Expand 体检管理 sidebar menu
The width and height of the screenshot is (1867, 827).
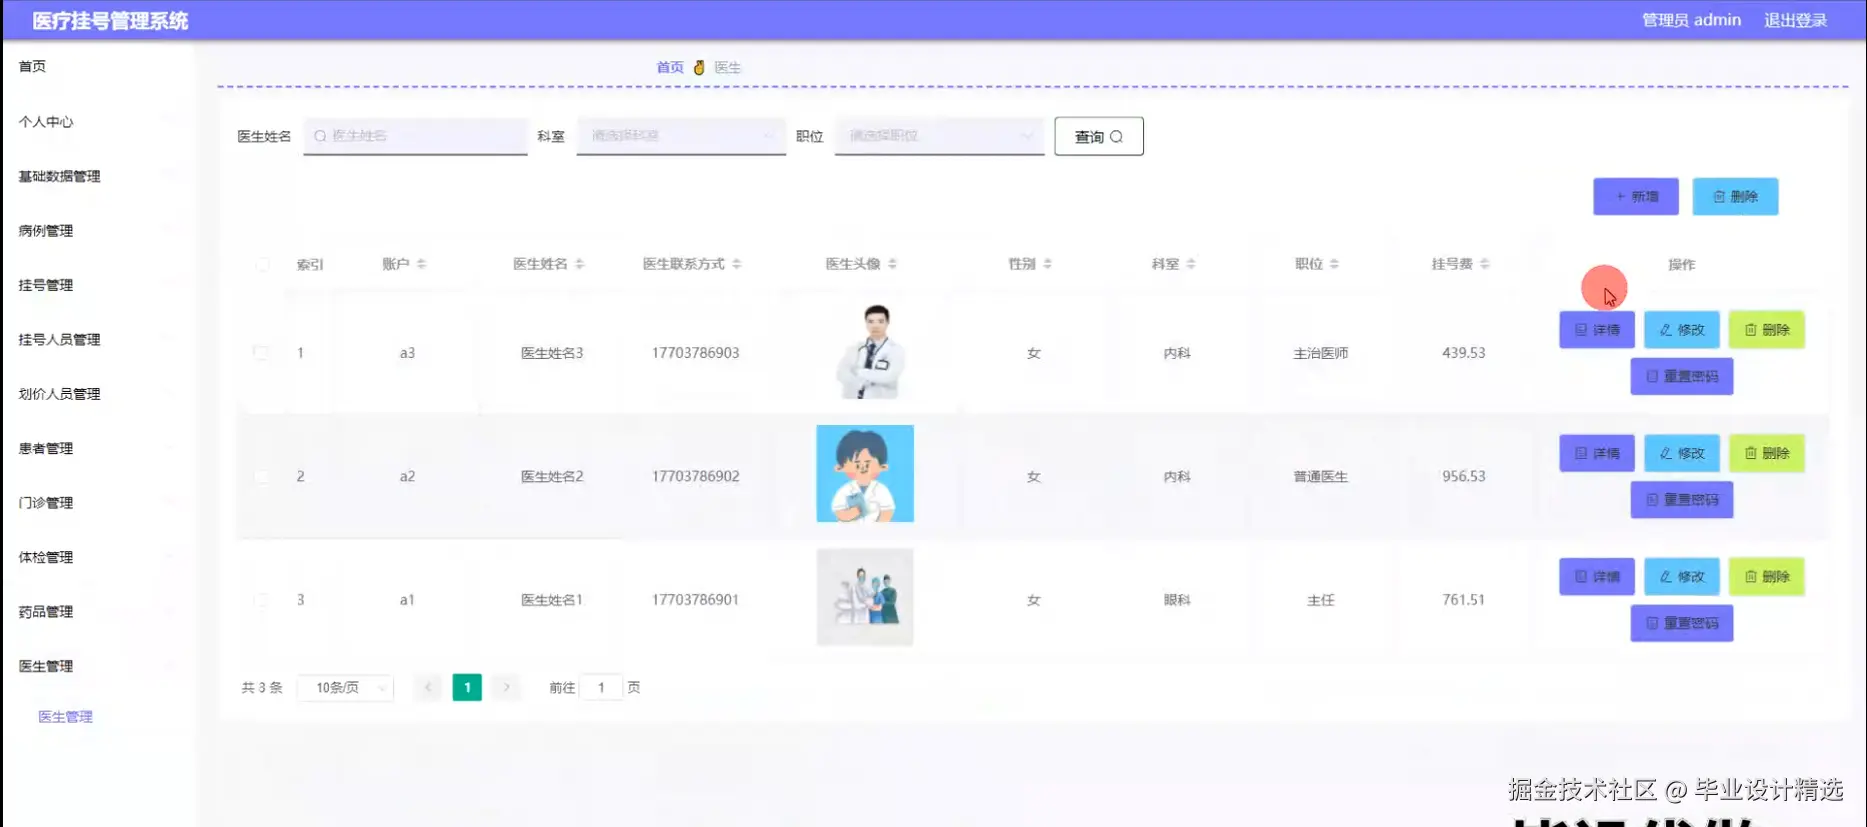[x=96, y=557]
